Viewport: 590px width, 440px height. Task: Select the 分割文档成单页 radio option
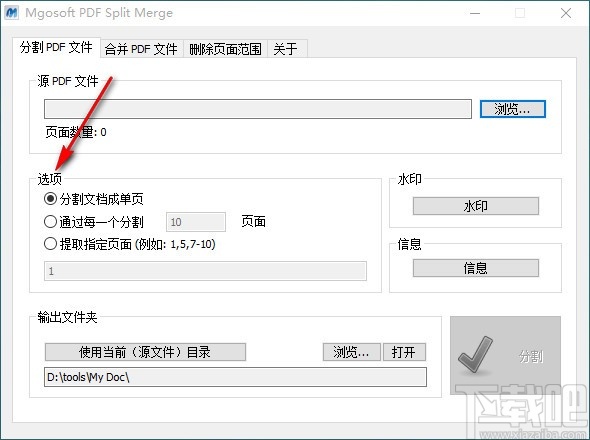94,199
